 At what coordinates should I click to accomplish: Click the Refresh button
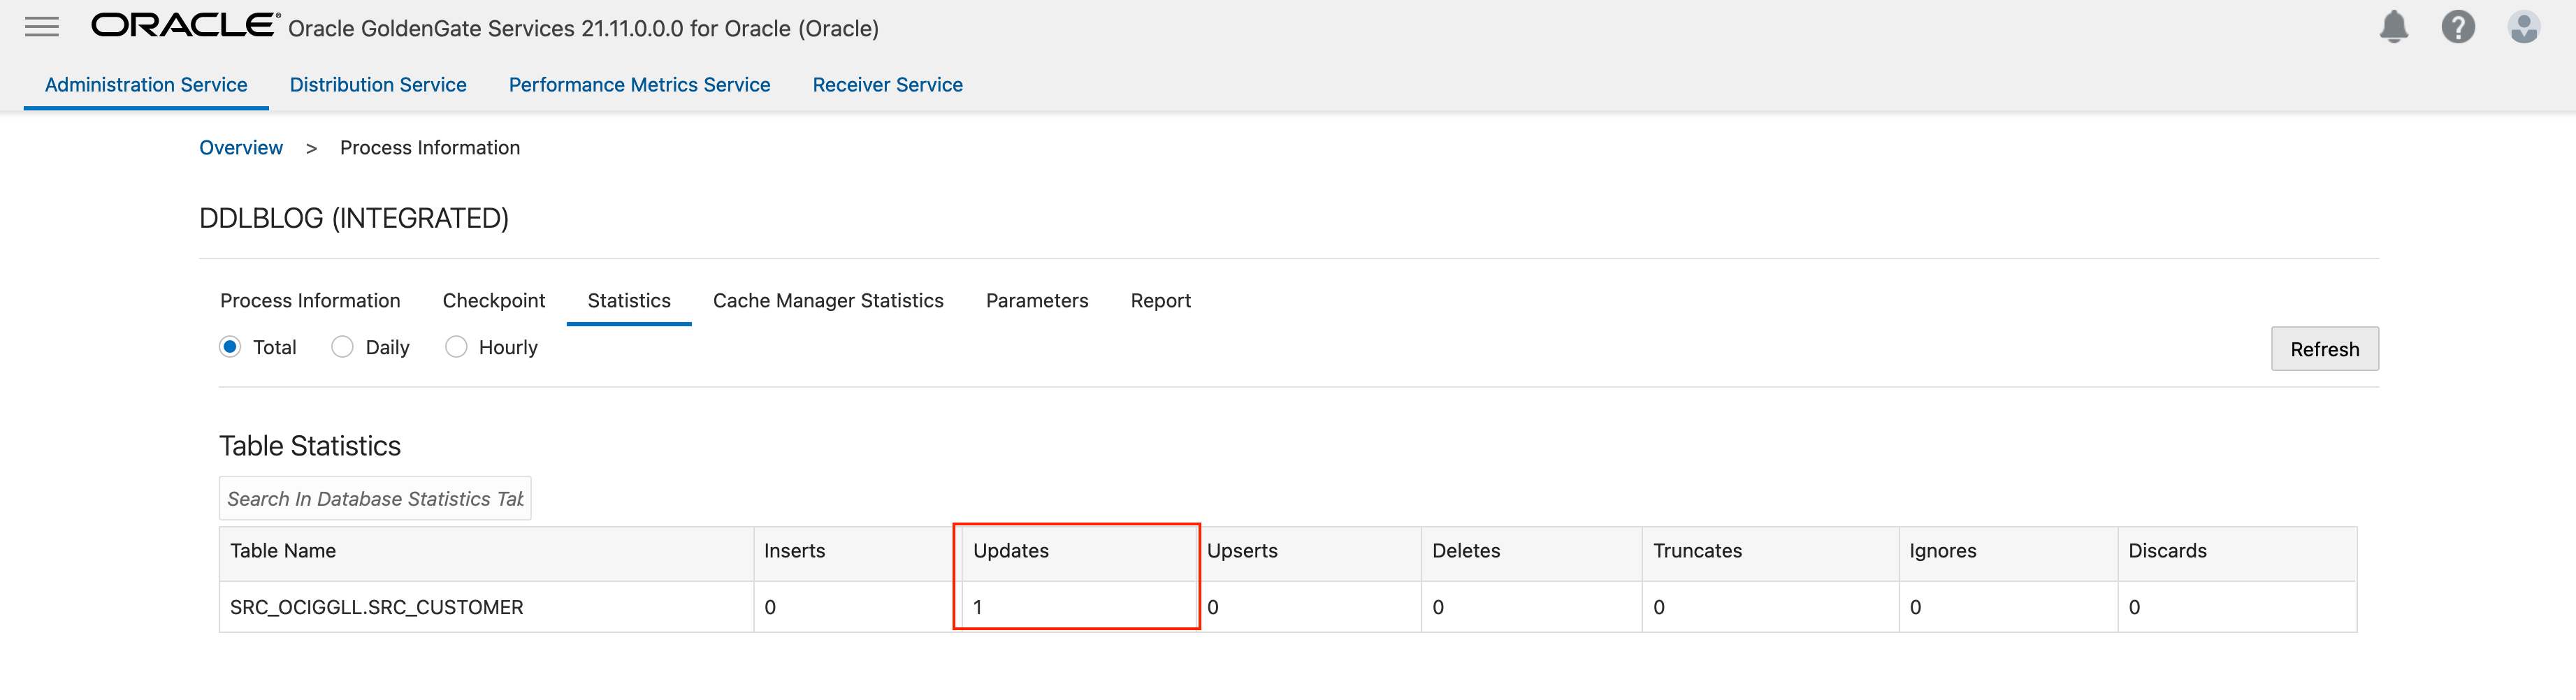click(x=2324, y=349)
